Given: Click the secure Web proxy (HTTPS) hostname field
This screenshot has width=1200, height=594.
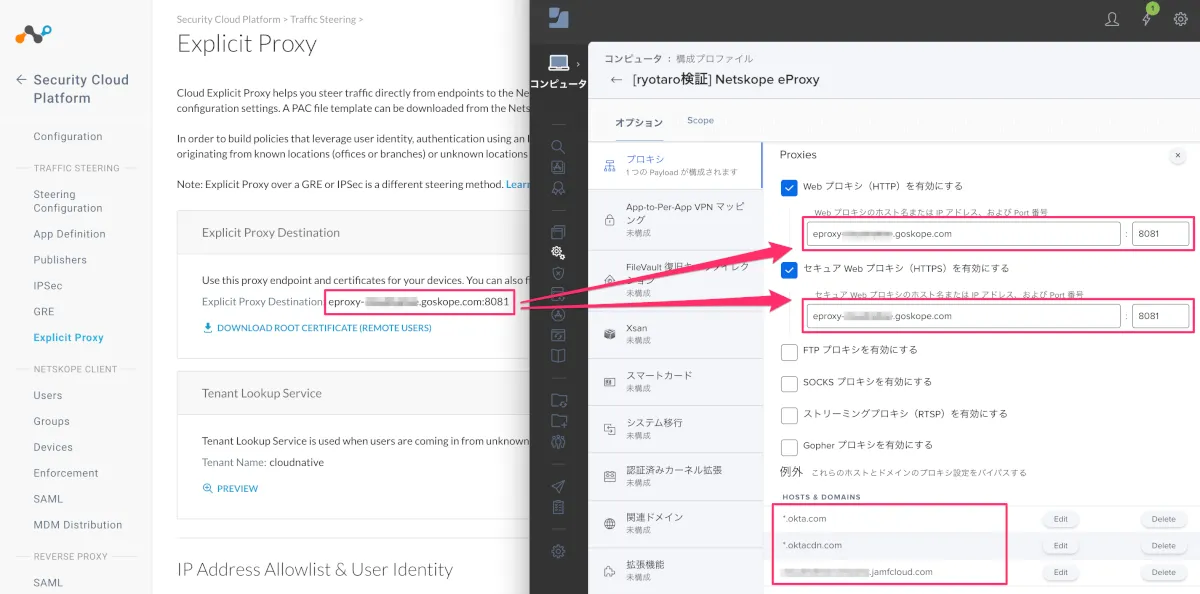Looking at the screenshot, I should [963, 316].
